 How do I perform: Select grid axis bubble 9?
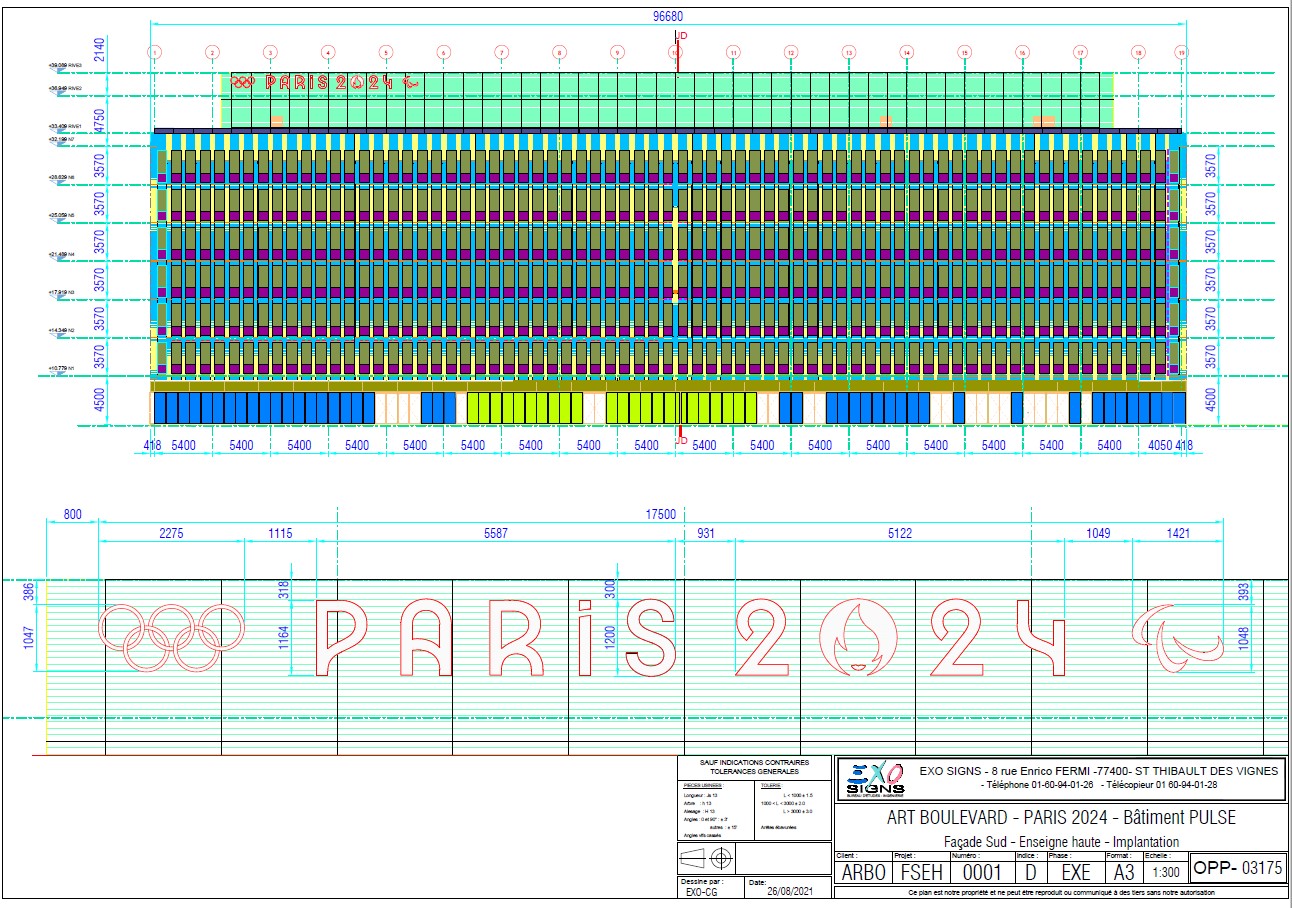[x=617, y=51]
